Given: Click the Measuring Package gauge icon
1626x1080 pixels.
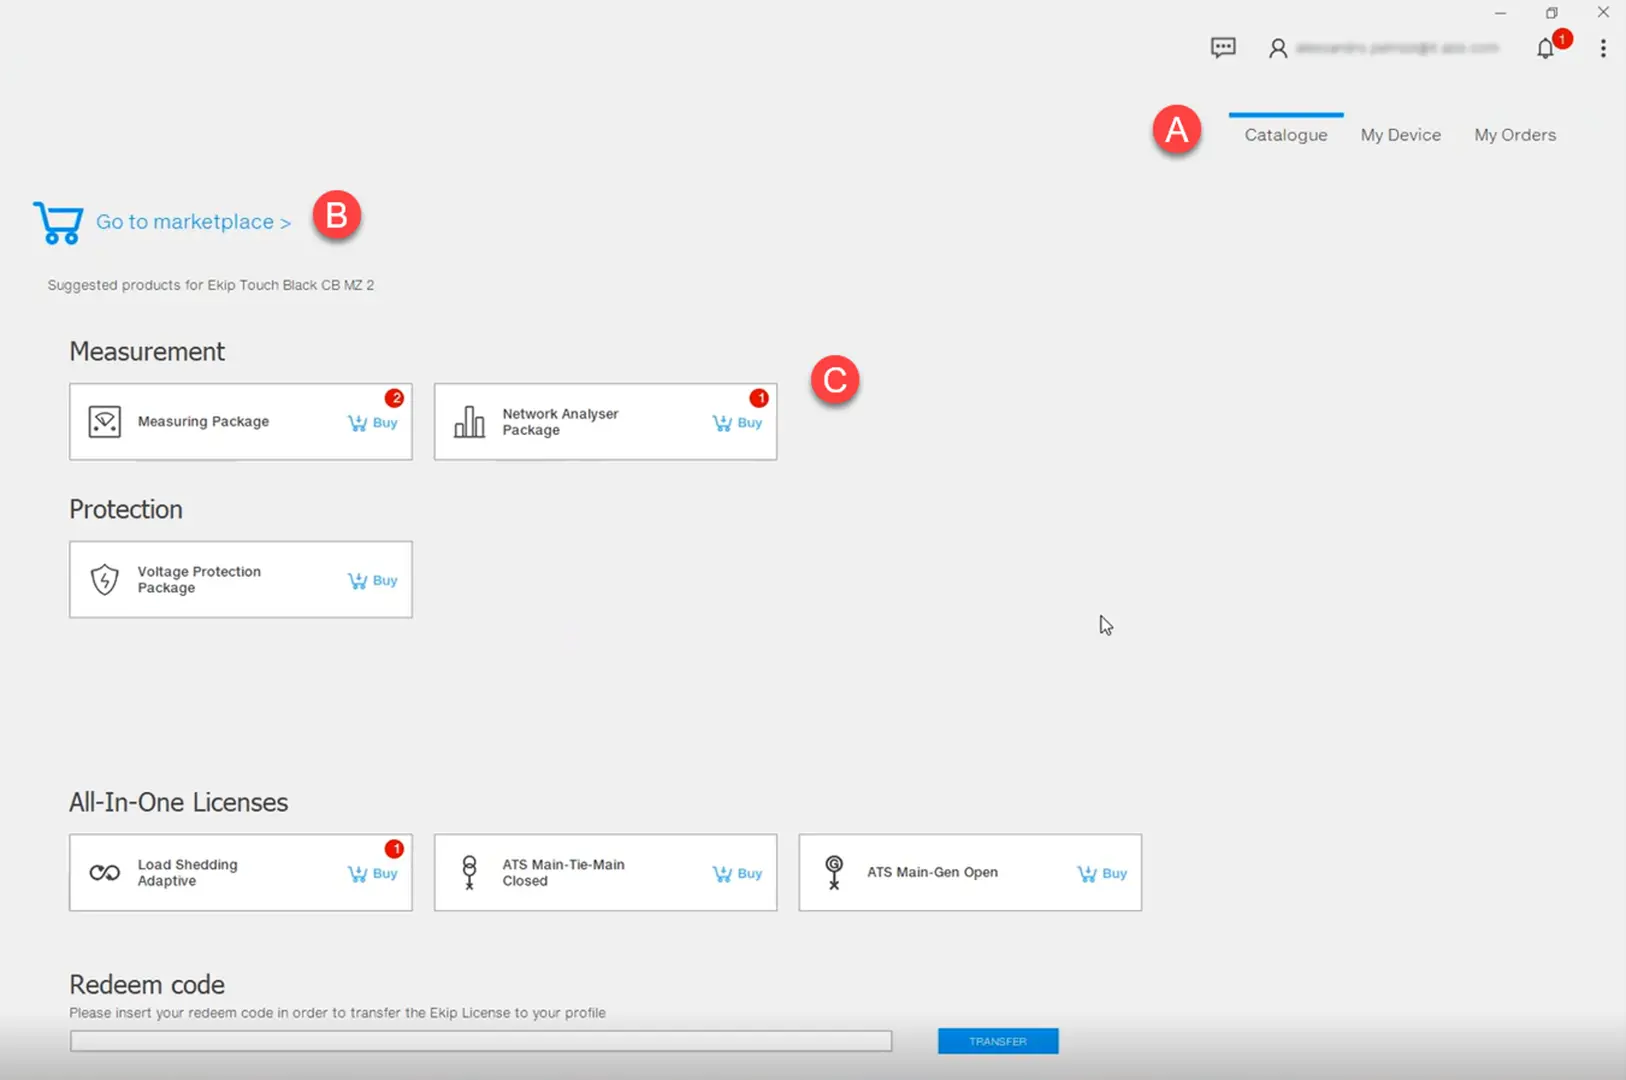Looking at the screenshot, I should coord(104,421).
